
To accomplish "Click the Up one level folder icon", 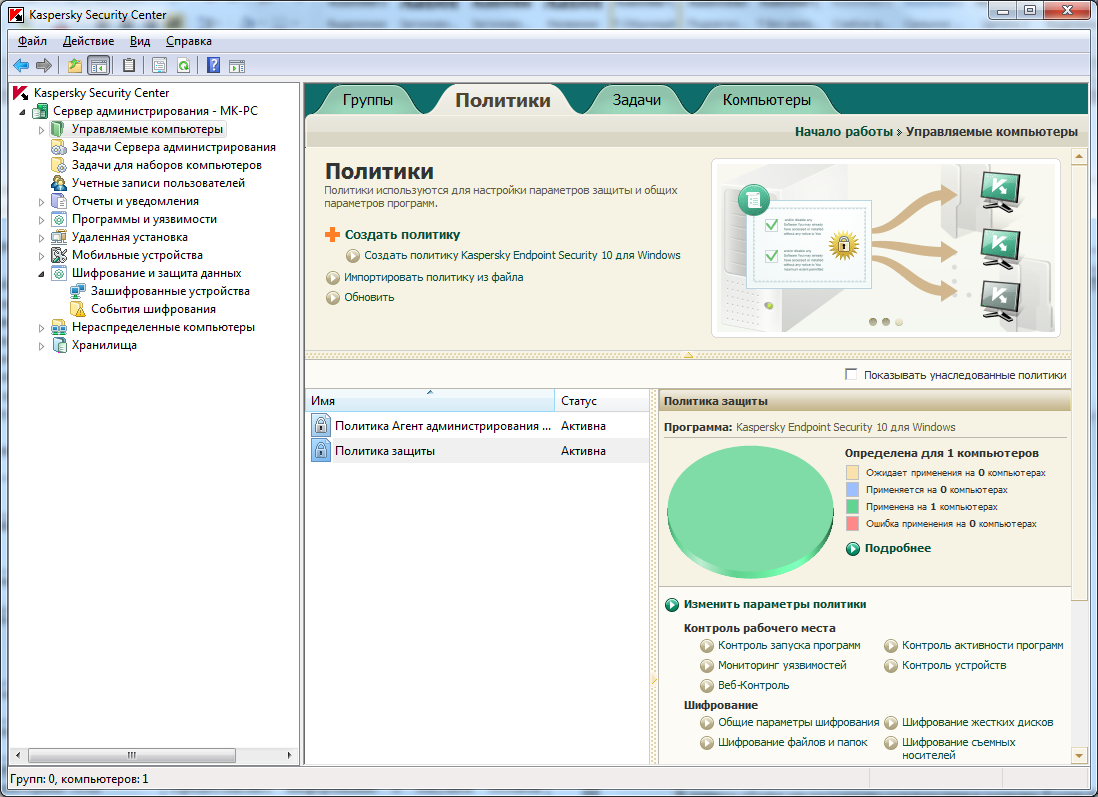I will tap(74, 66).
